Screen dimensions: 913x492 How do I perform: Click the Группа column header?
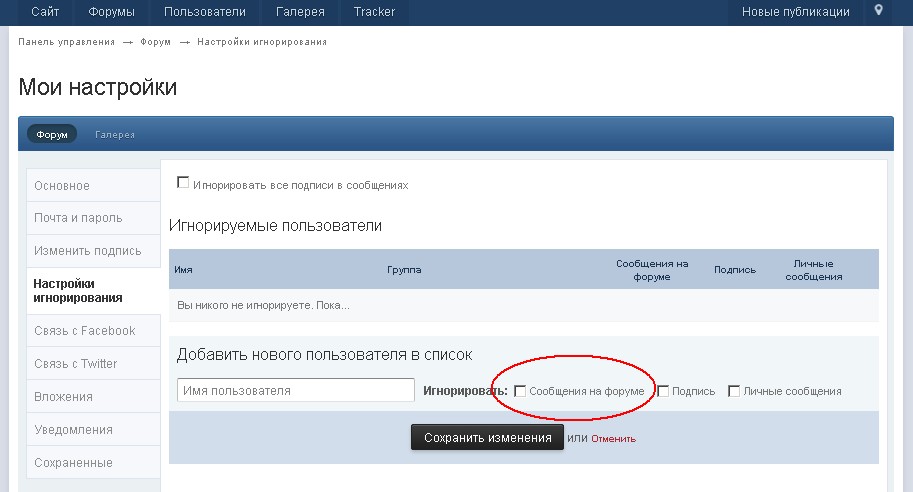[404, 270]
